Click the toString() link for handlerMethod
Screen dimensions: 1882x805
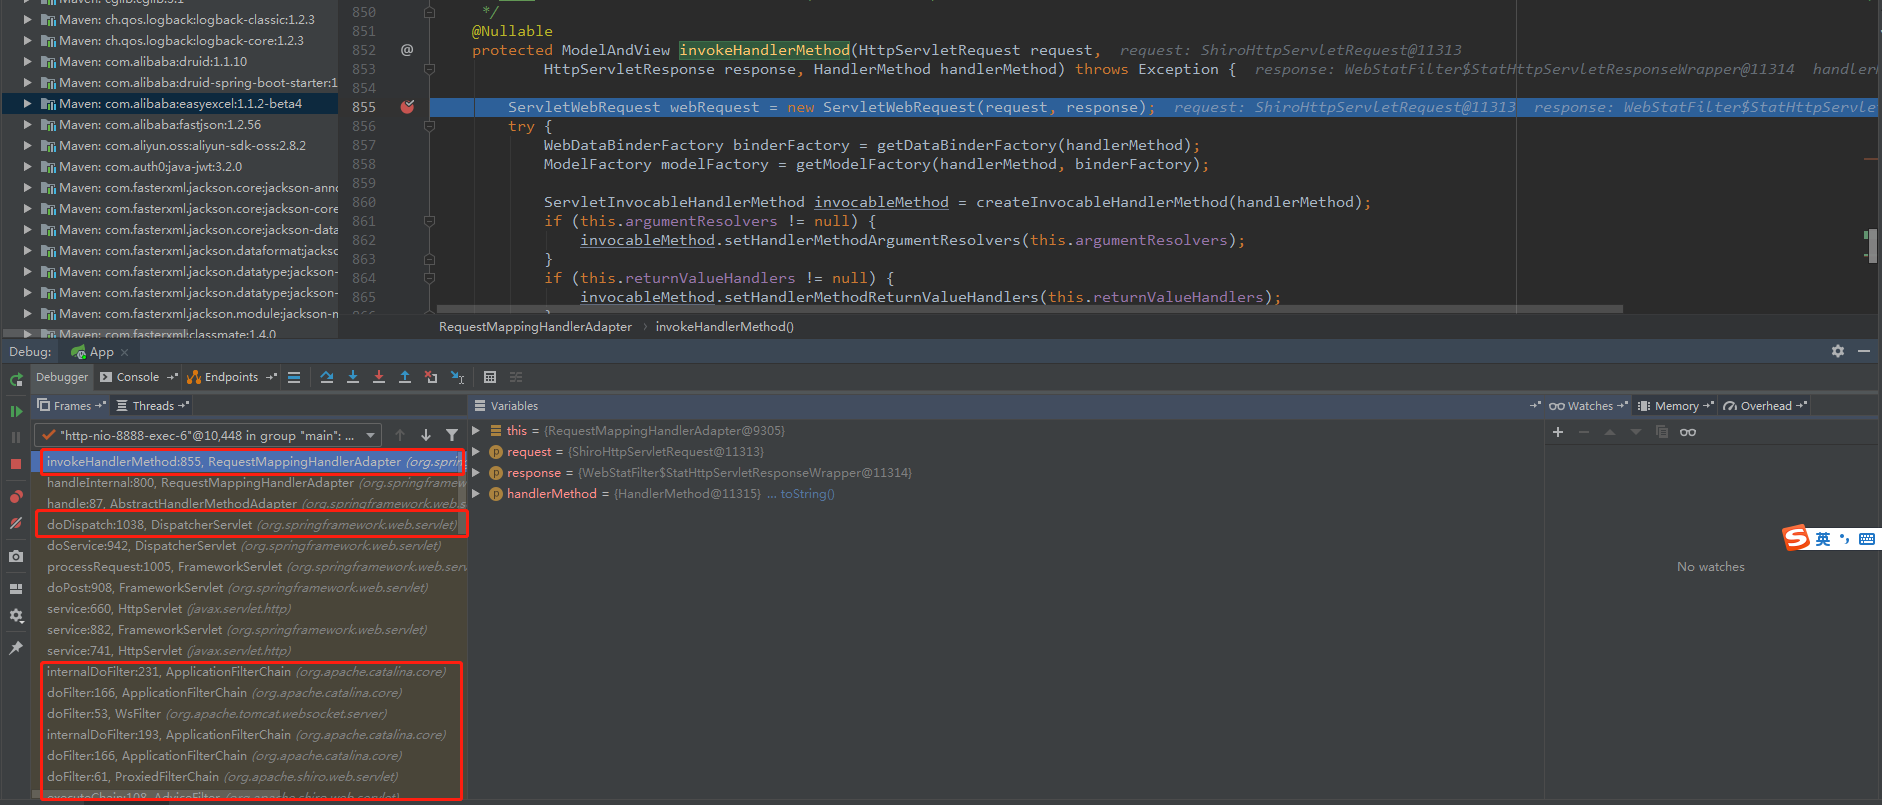coord(807,494)
